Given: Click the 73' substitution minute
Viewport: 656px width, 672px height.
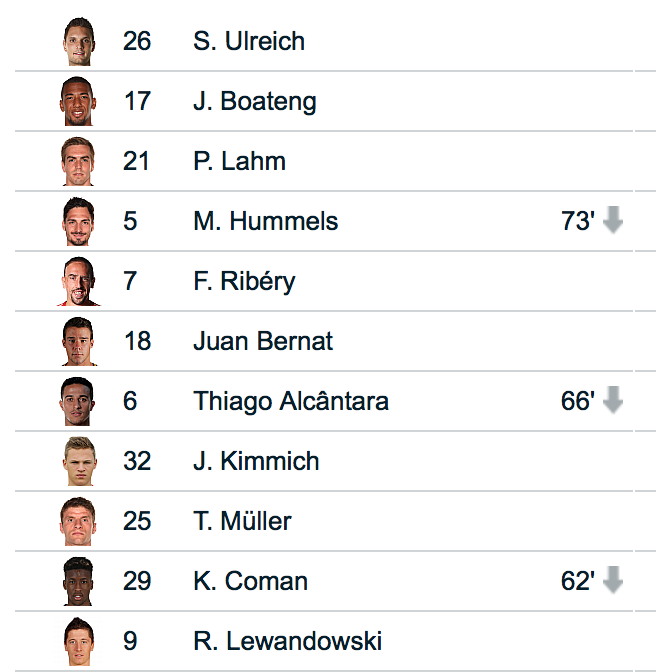Looking at the screenshot, I should pos(578,221).
